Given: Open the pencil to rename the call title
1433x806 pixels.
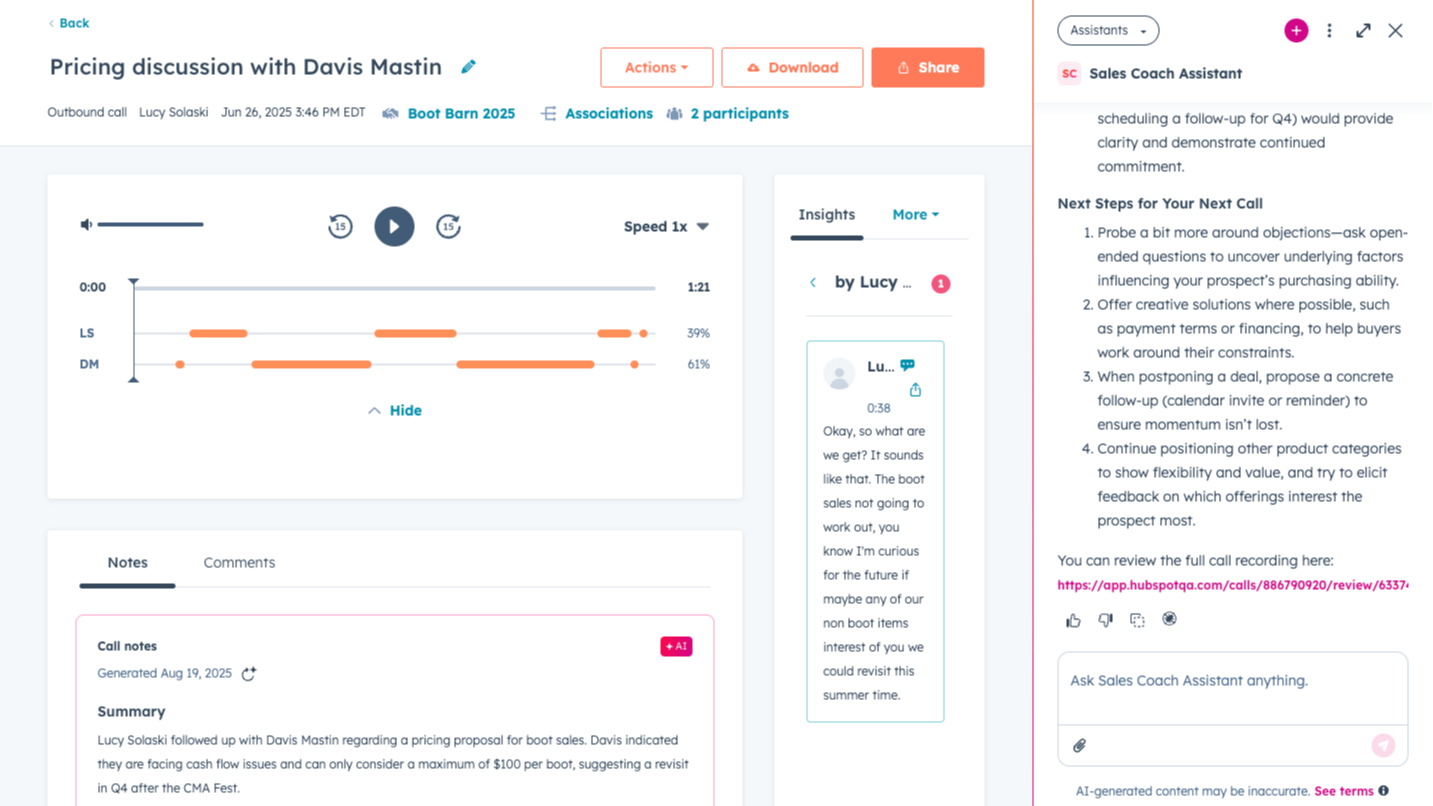Looking at the screenshot, I should click(467, 66).
